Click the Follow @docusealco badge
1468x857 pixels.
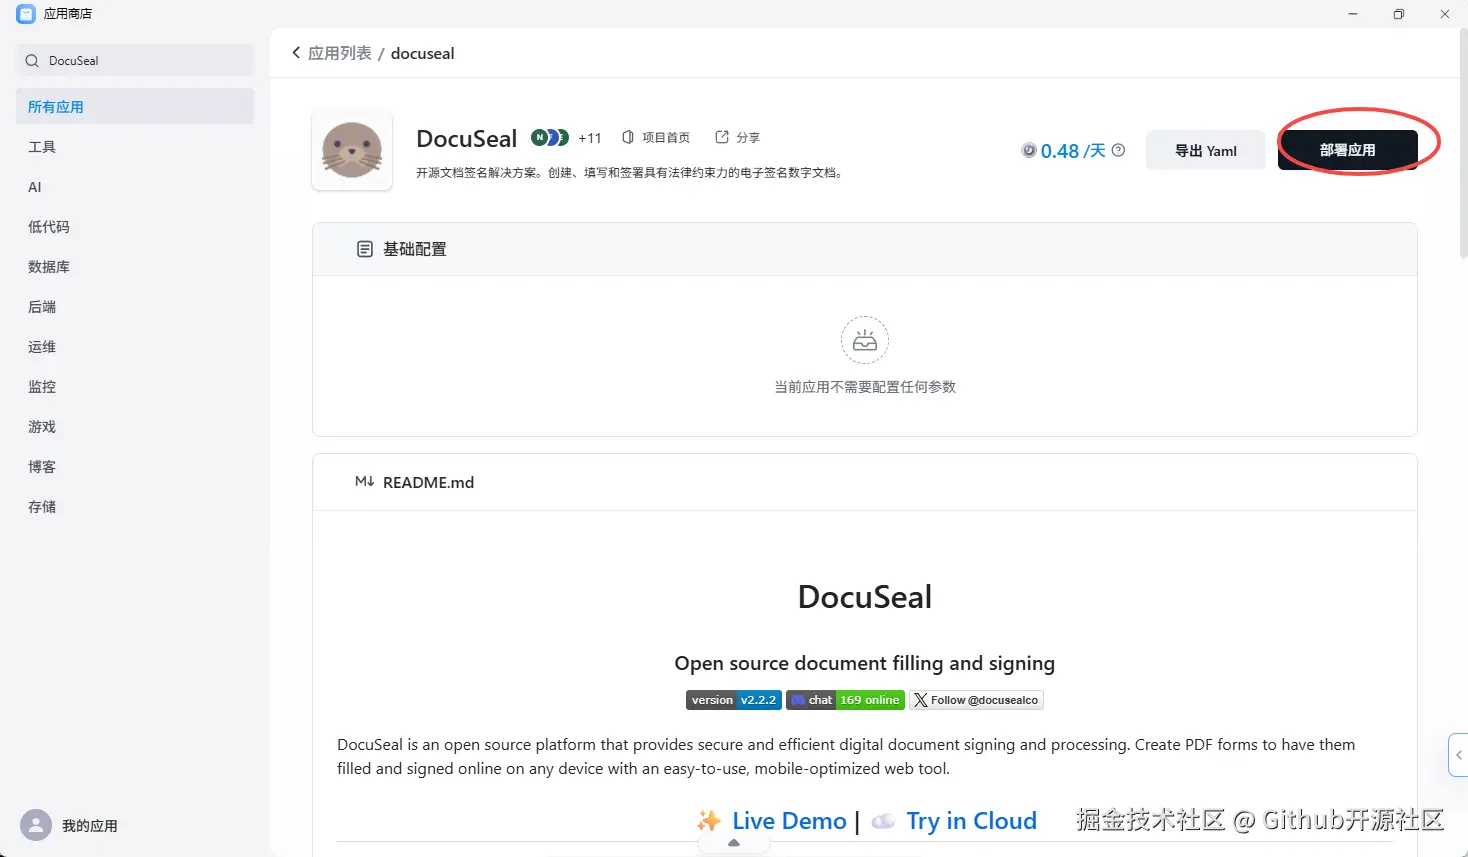pyautogui.click(x=976, y=700)
